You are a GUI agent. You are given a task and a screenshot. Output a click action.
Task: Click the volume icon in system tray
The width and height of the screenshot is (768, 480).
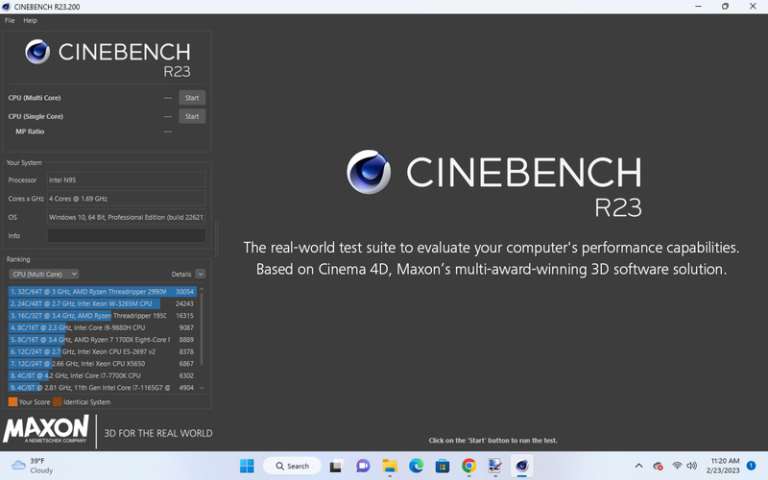(x=692, y=466)
